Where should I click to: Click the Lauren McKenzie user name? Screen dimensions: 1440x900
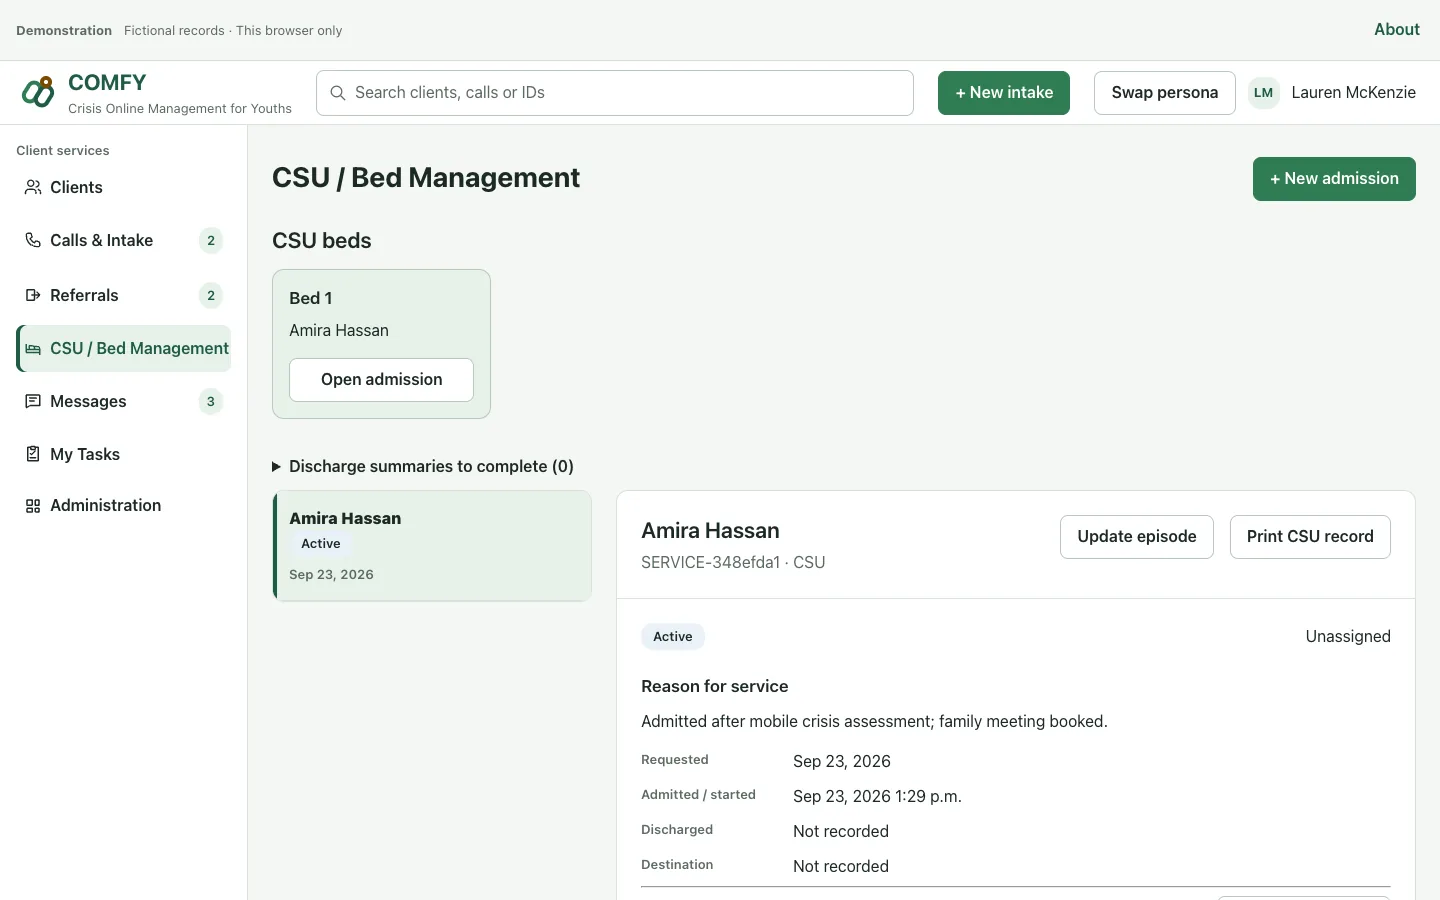coord(1353,93)
